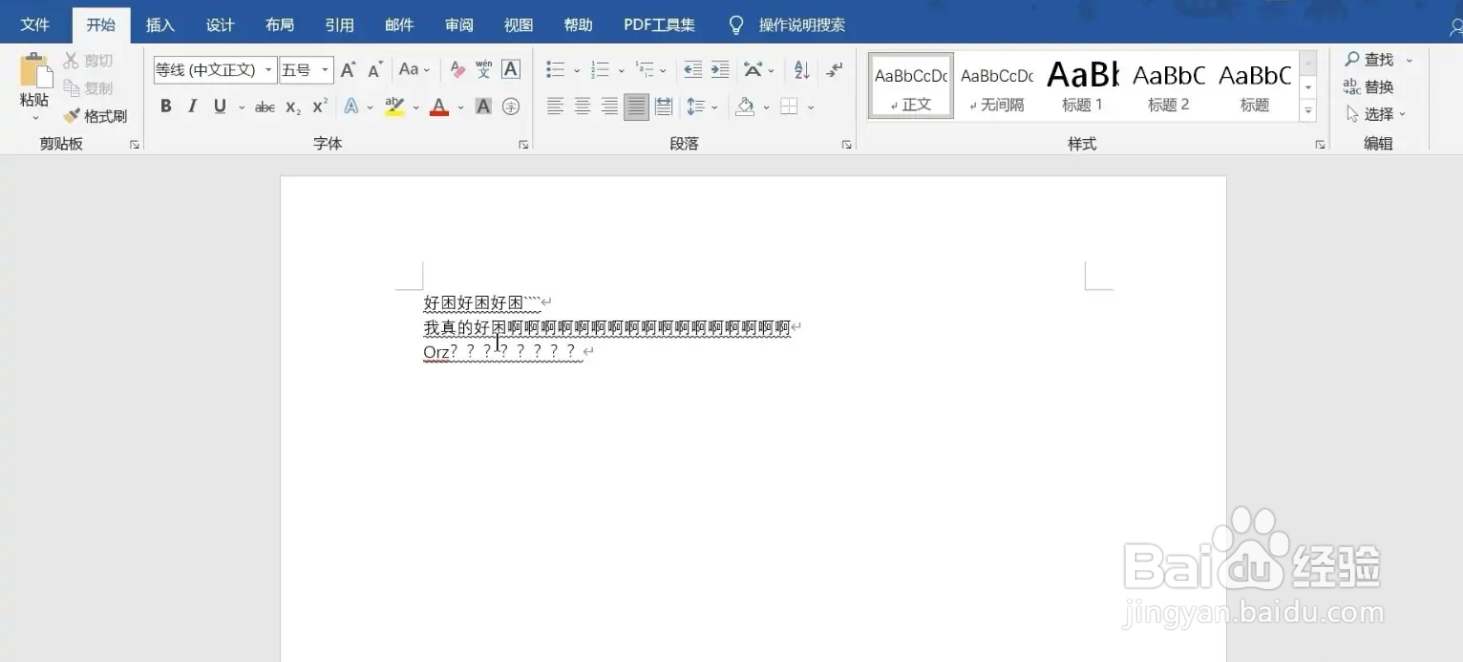Open the 选择 (Select) menu
The image size is (1463, 662).
coord(1376,114)
